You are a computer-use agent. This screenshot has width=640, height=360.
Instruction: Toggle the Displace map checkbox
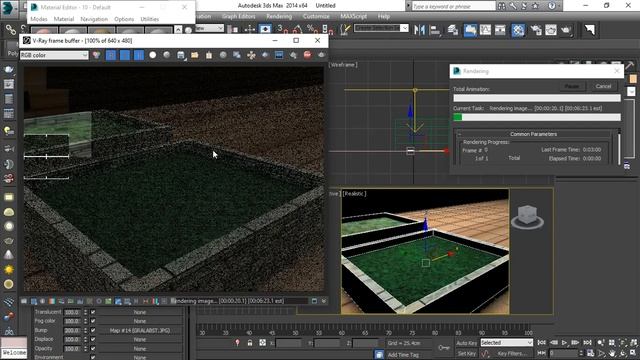point(93,339)
